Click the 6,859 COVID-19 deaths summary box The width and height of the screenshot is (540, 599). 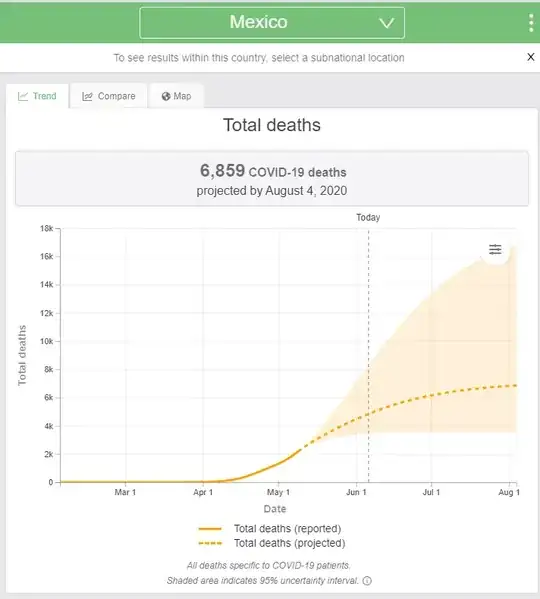(x=272, y=179)
